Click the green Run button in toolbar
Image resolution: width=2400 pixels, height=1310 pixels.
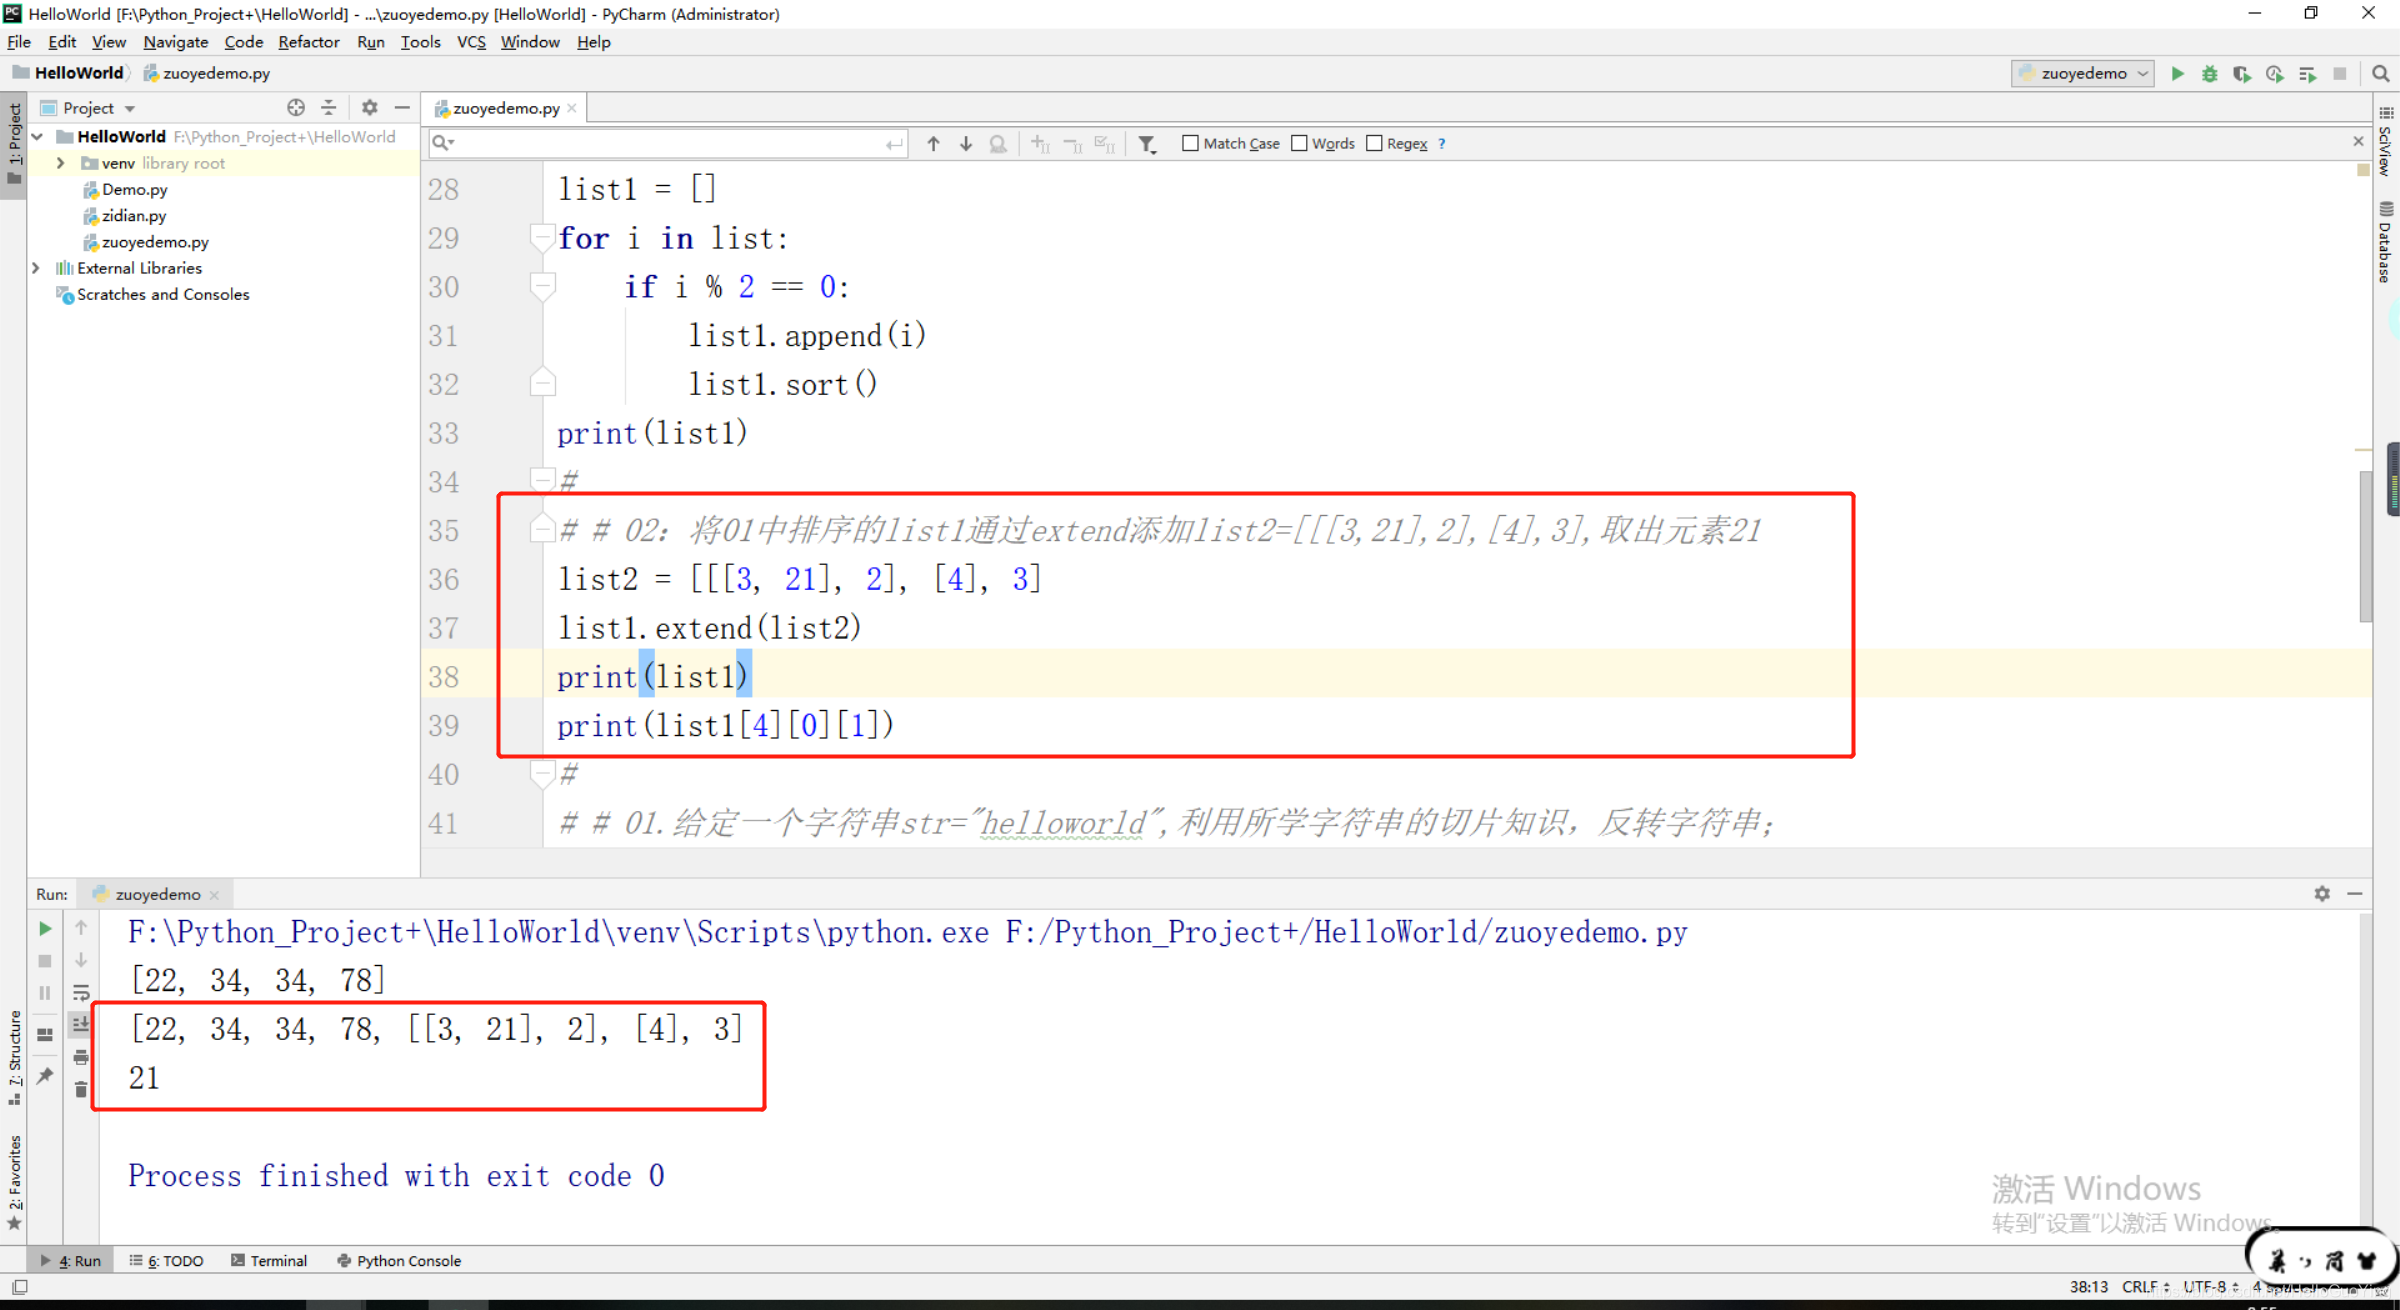[x=2177, y=74]
